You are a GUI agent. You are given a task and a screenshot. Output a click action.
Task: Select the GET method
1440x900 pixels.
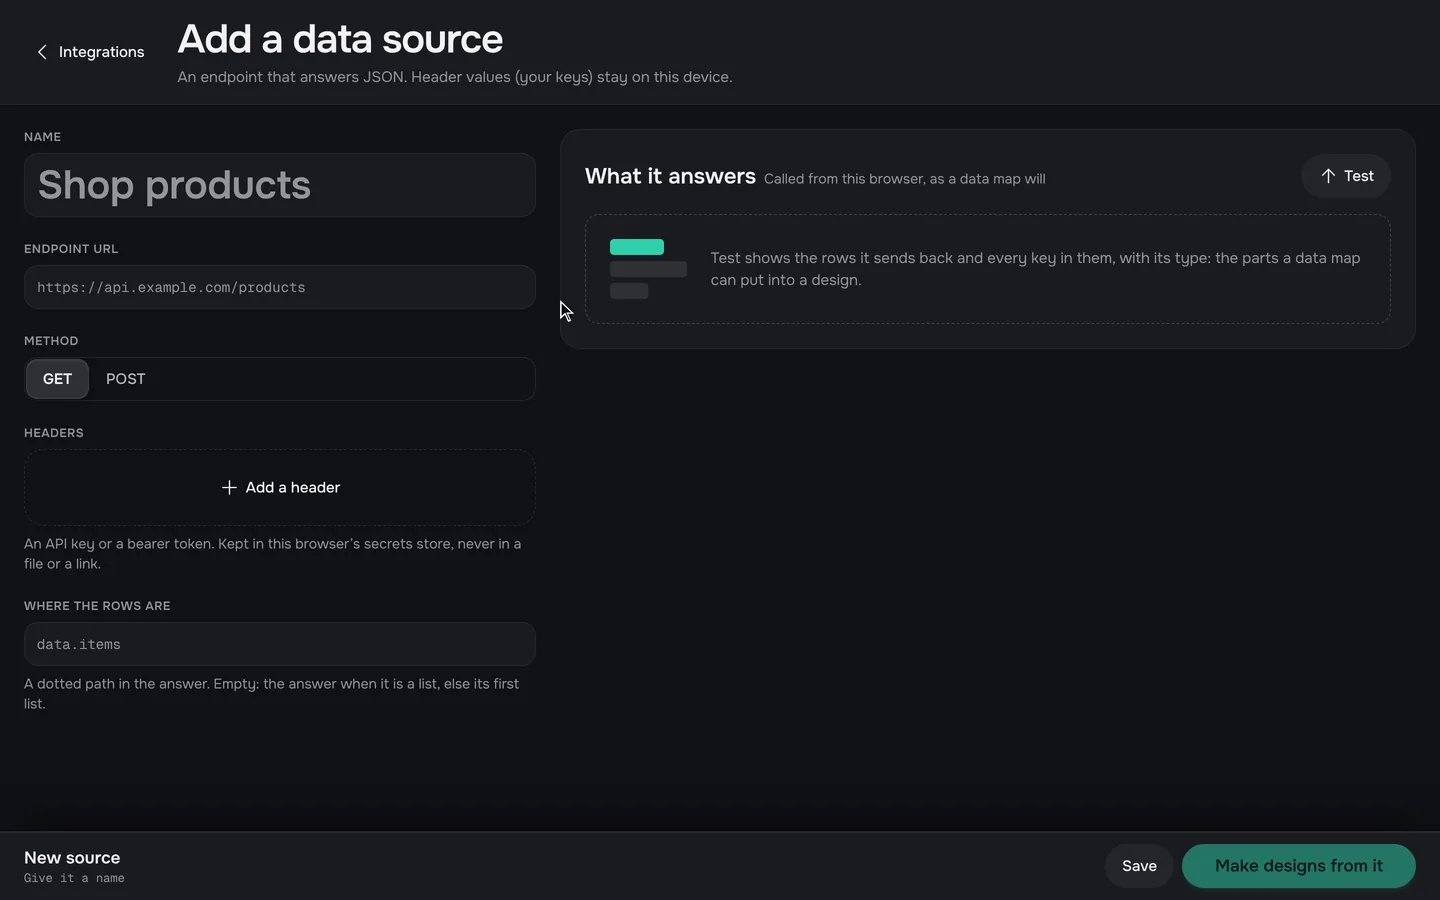[57, 379]
